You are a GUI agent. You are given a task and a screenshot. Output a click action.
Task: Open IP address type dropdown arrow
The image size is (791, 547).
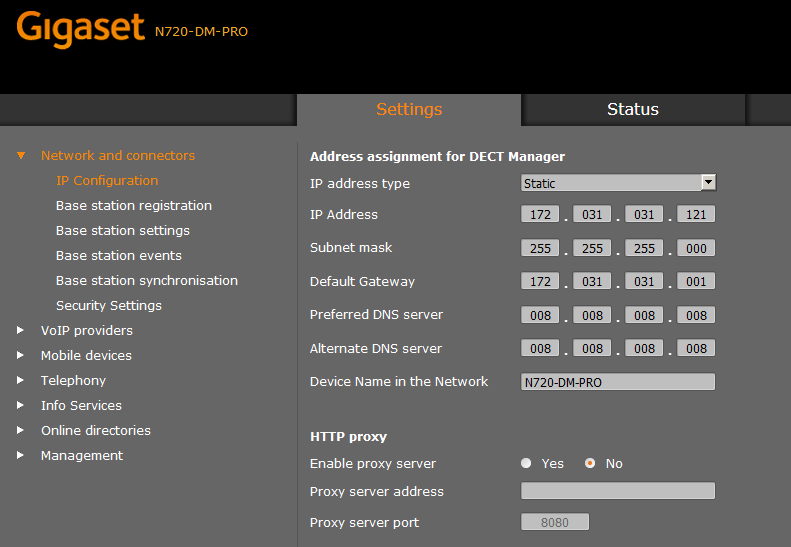tap(708, 182)
